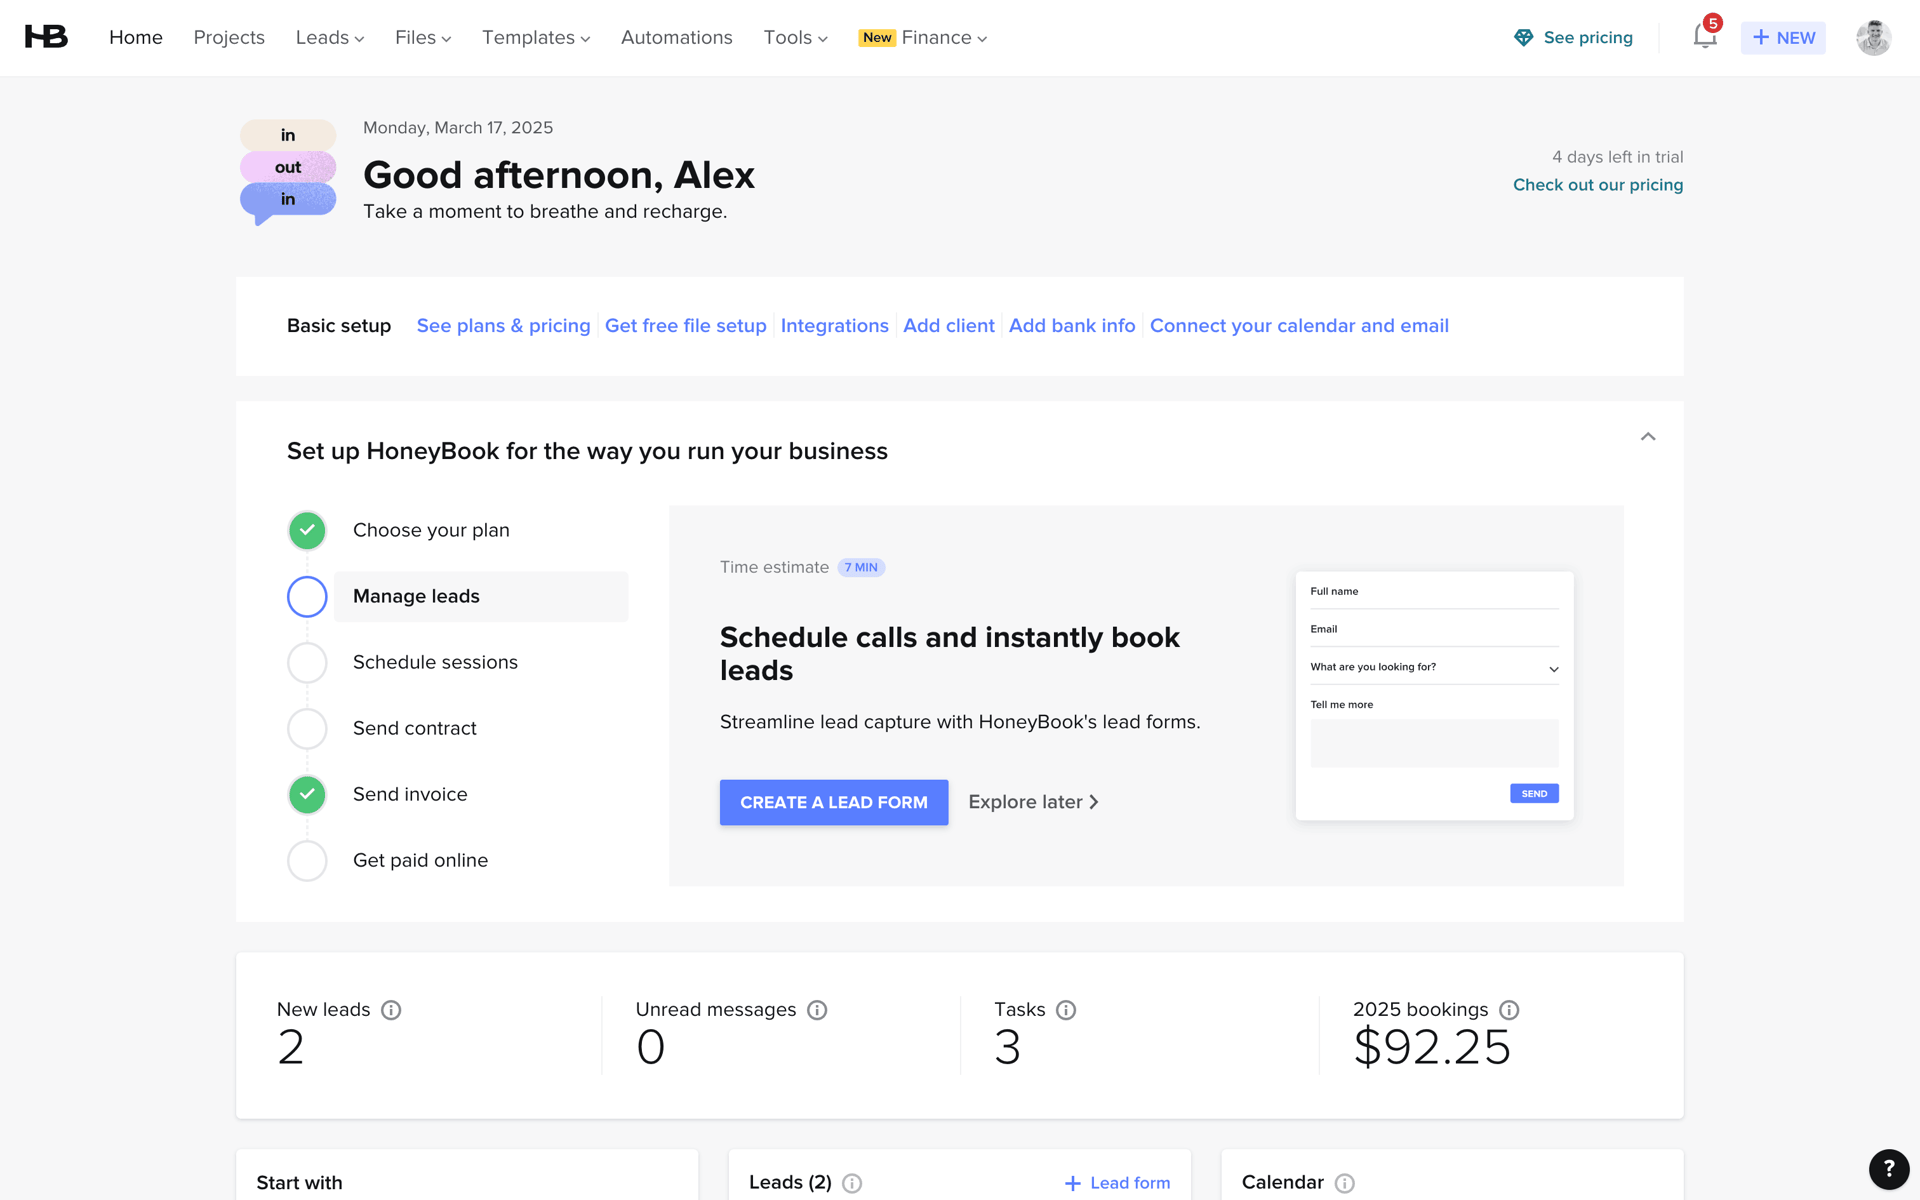Click the info icon next to Tasks
Viewport: 1920px width, 1200px height.
coord(1066,1010)
